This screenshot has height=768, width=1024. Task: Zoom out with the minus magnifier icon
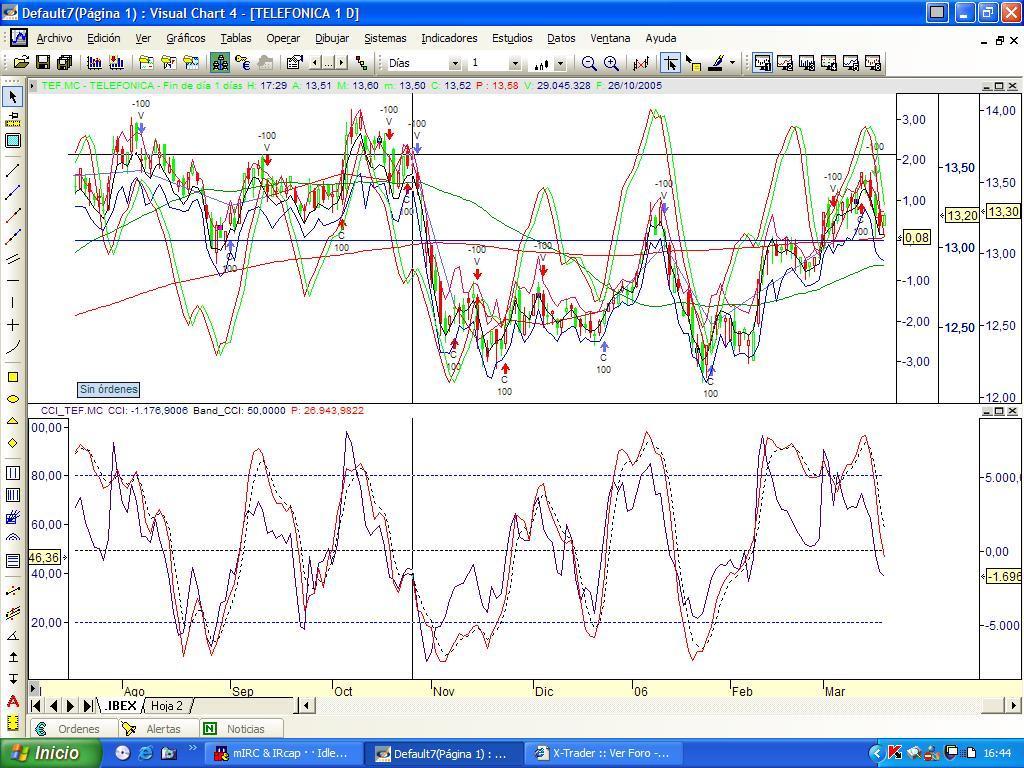point(589,63)
